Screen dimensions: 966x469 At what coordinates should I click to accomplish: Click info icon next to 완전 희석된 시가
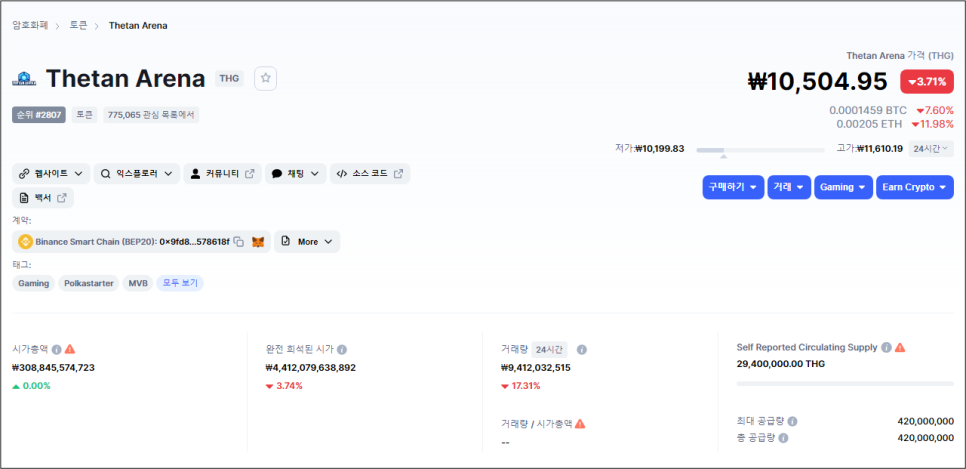pos(342,350)
